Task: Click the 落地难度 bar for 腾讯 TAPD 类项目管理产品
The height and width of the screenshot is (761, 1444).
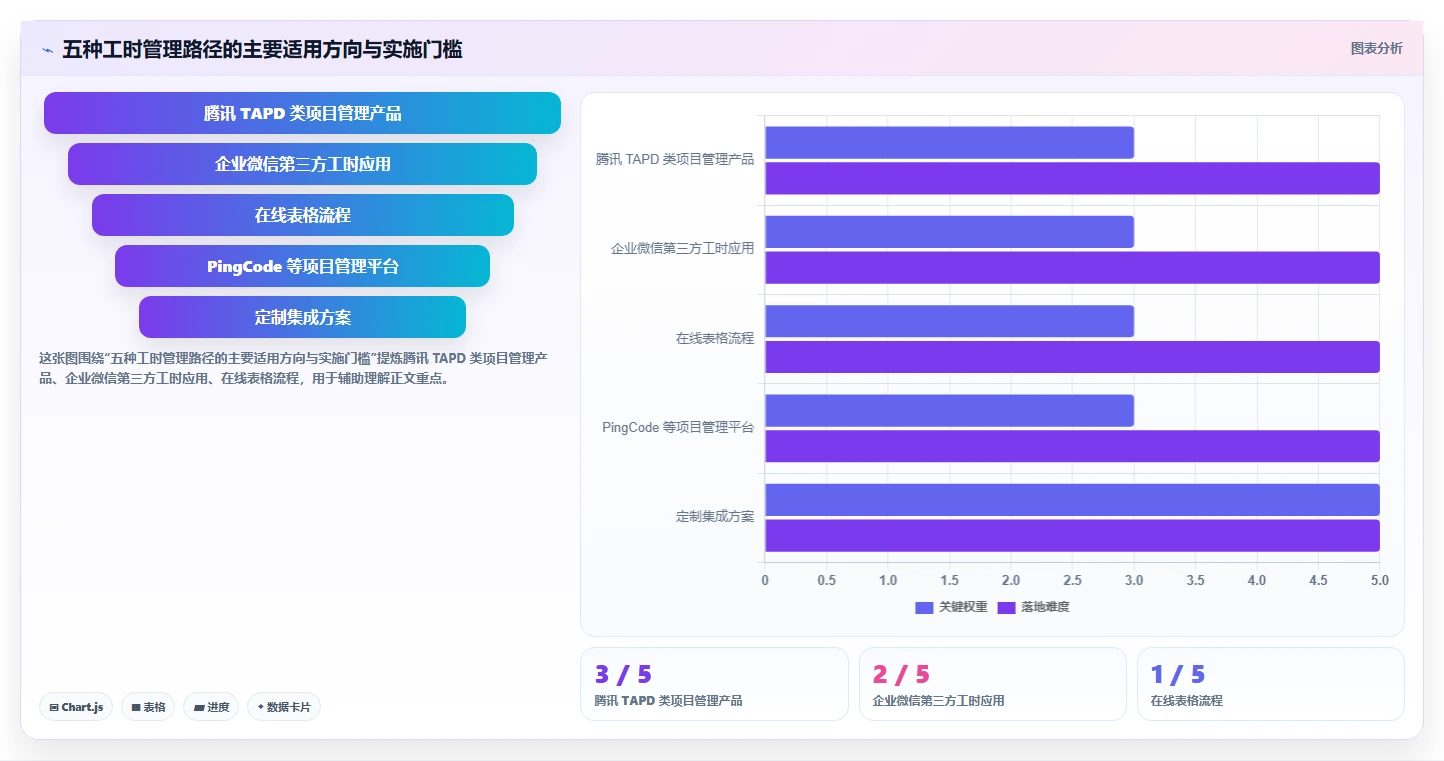Action: [x=1072, y=178]
